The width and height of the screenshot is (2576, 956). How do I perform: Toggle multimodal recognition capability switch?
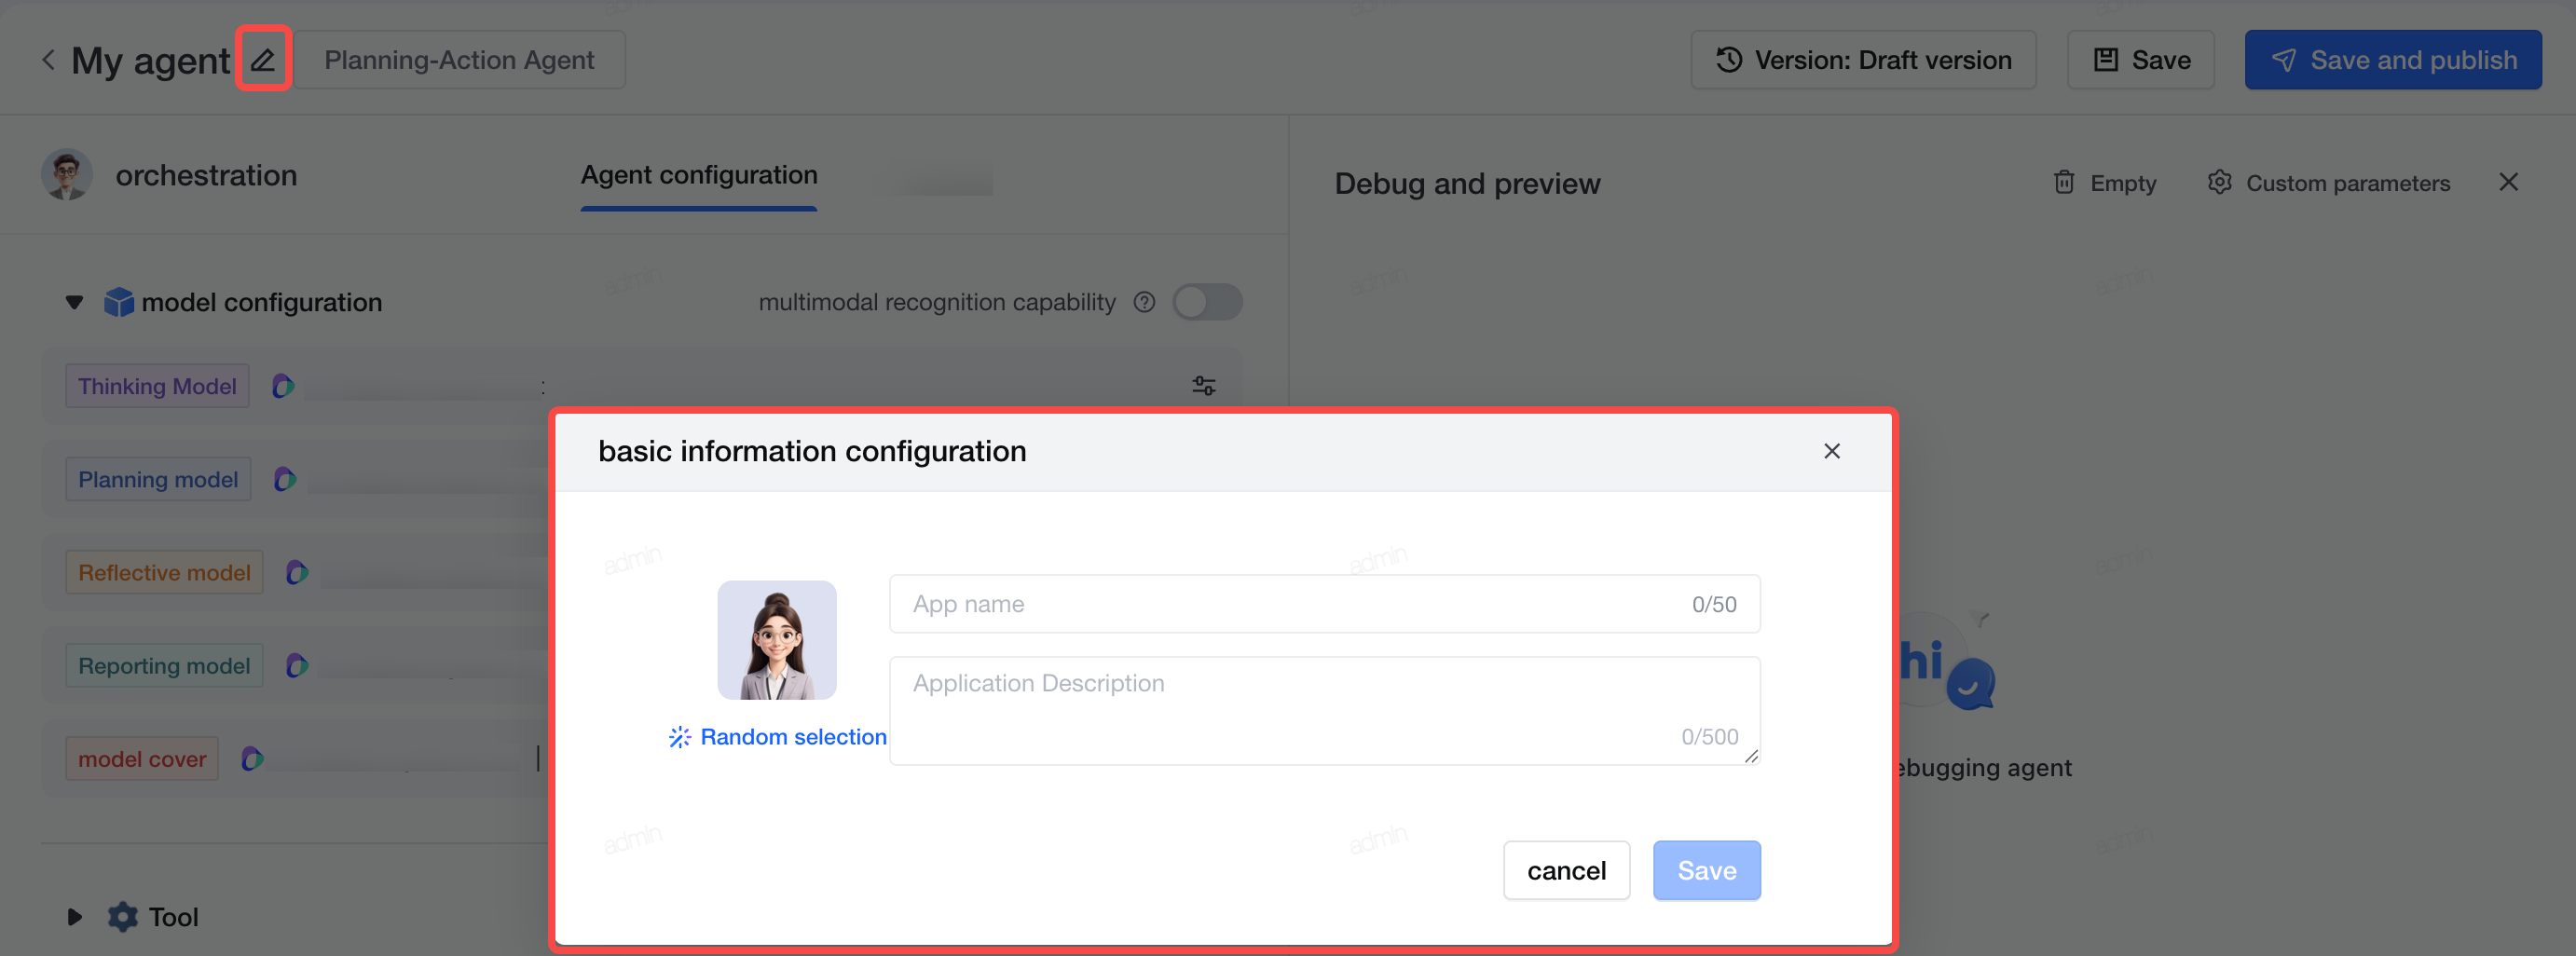tap(1207, 302)
